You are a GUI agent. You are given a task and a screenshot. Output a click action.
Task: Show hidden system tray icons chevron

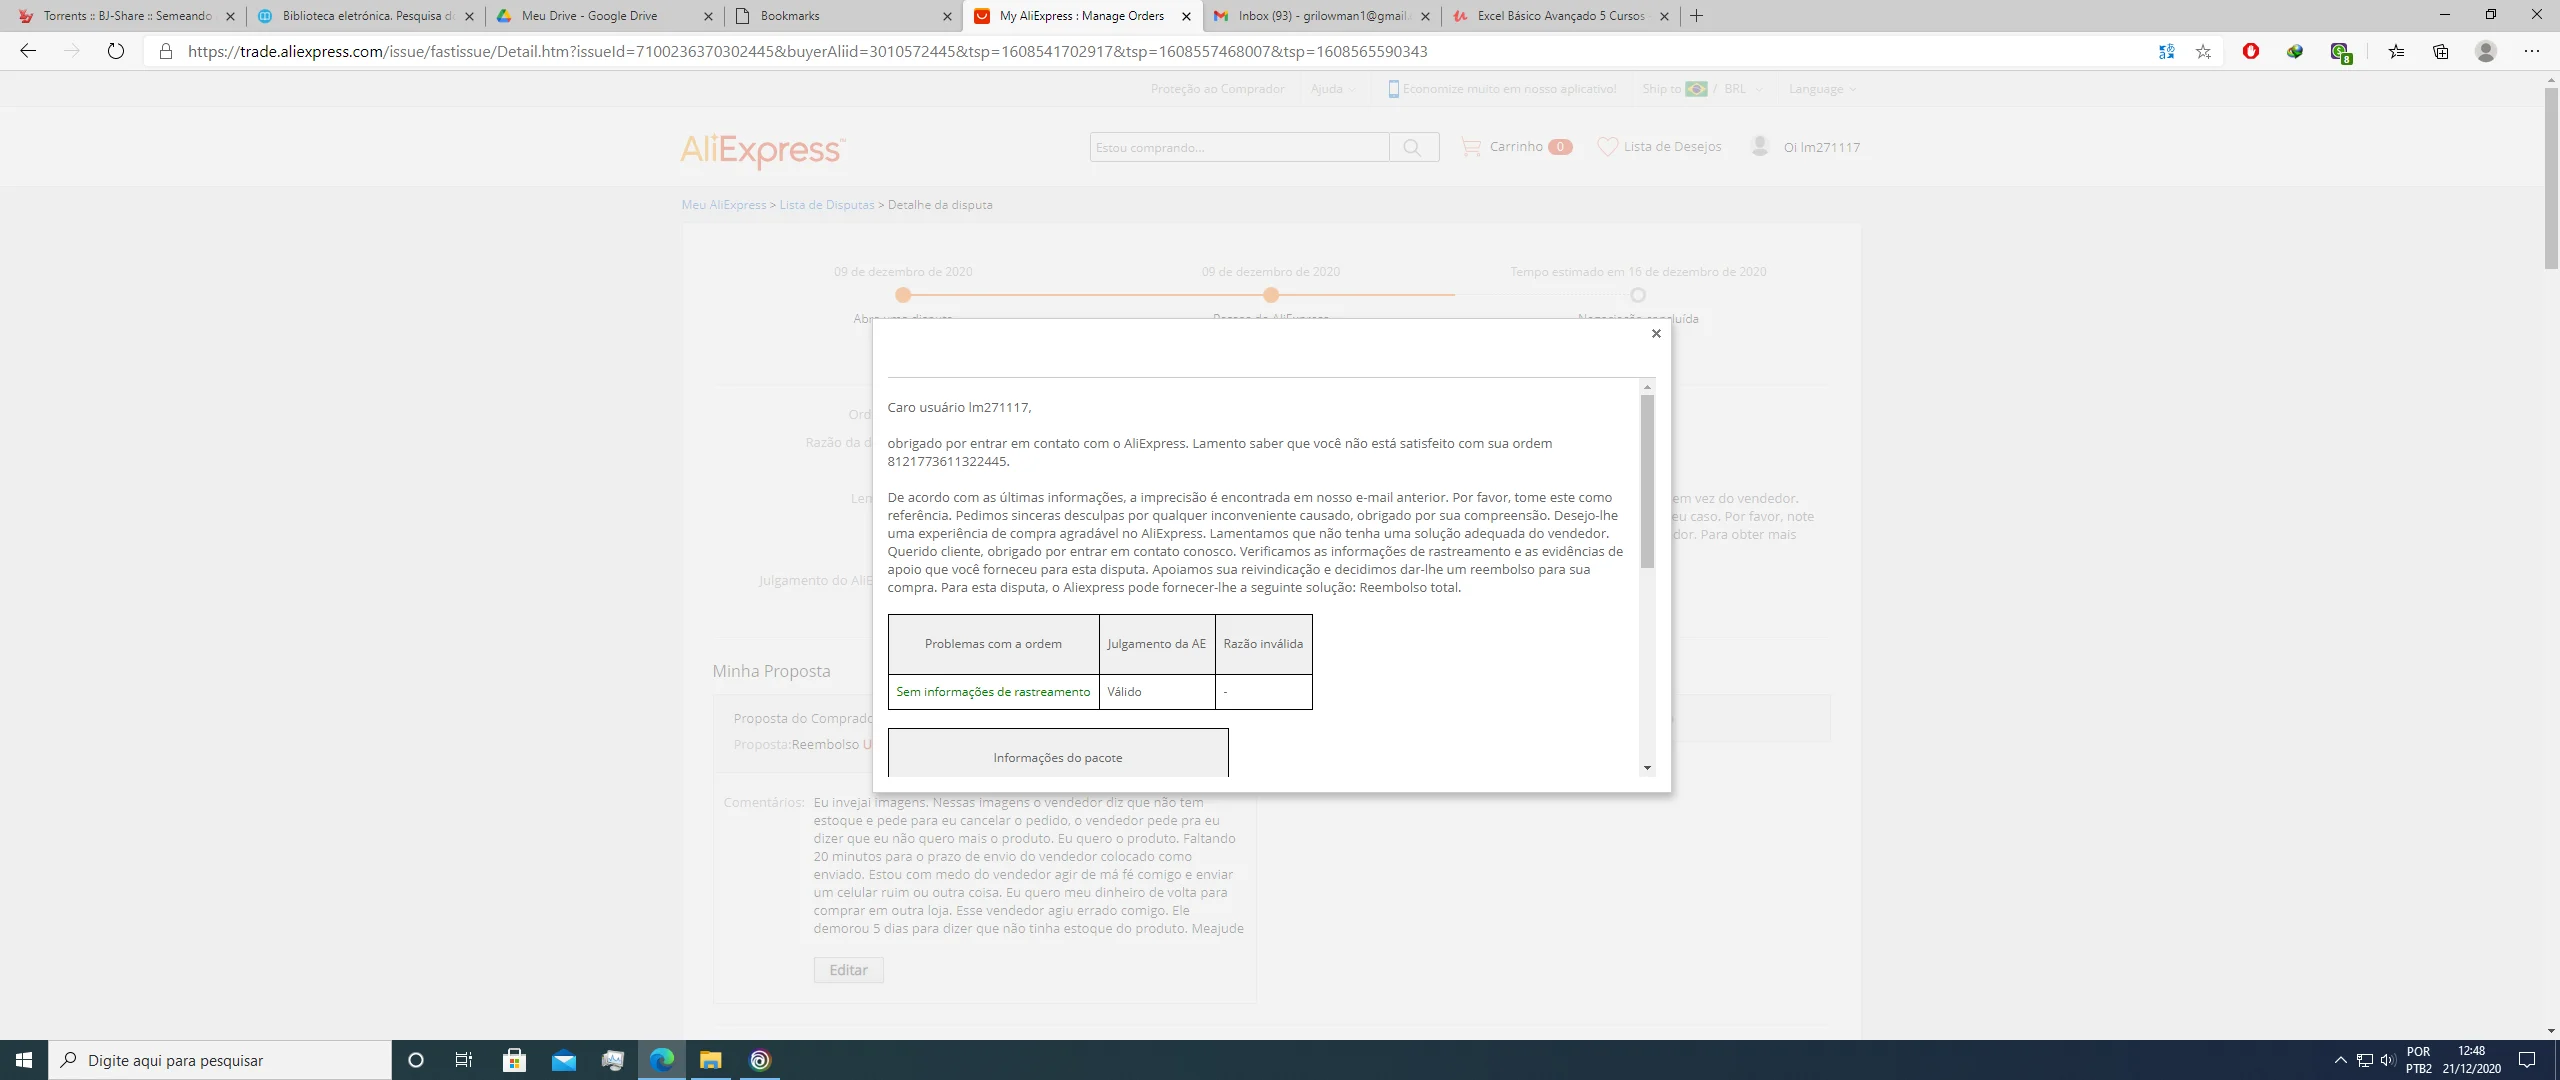2340,1060
